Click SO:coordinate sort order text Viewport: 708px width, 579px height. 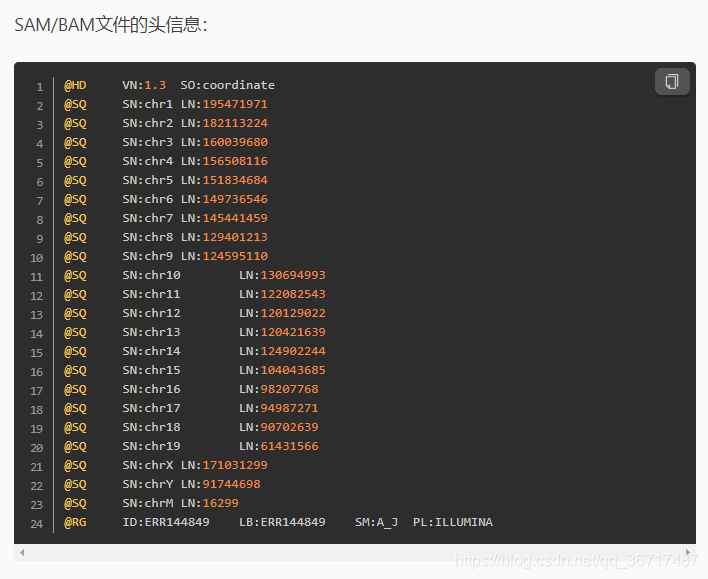(x=228, y=85)
